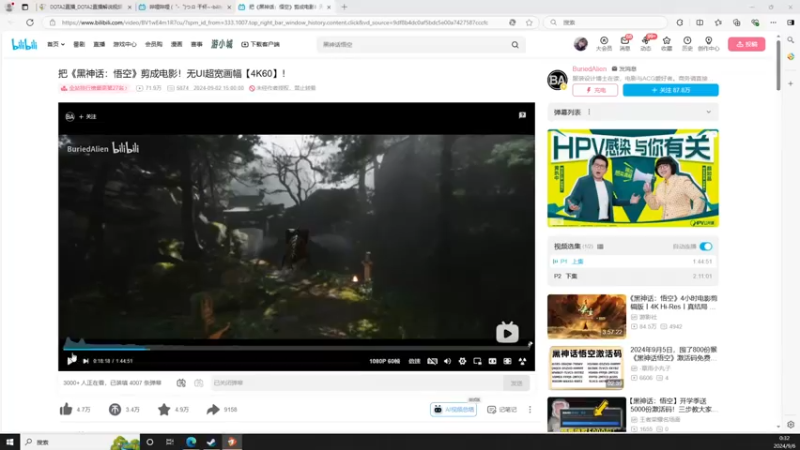Open the BuriedAlien channel name link

click(x=589, y=69)
